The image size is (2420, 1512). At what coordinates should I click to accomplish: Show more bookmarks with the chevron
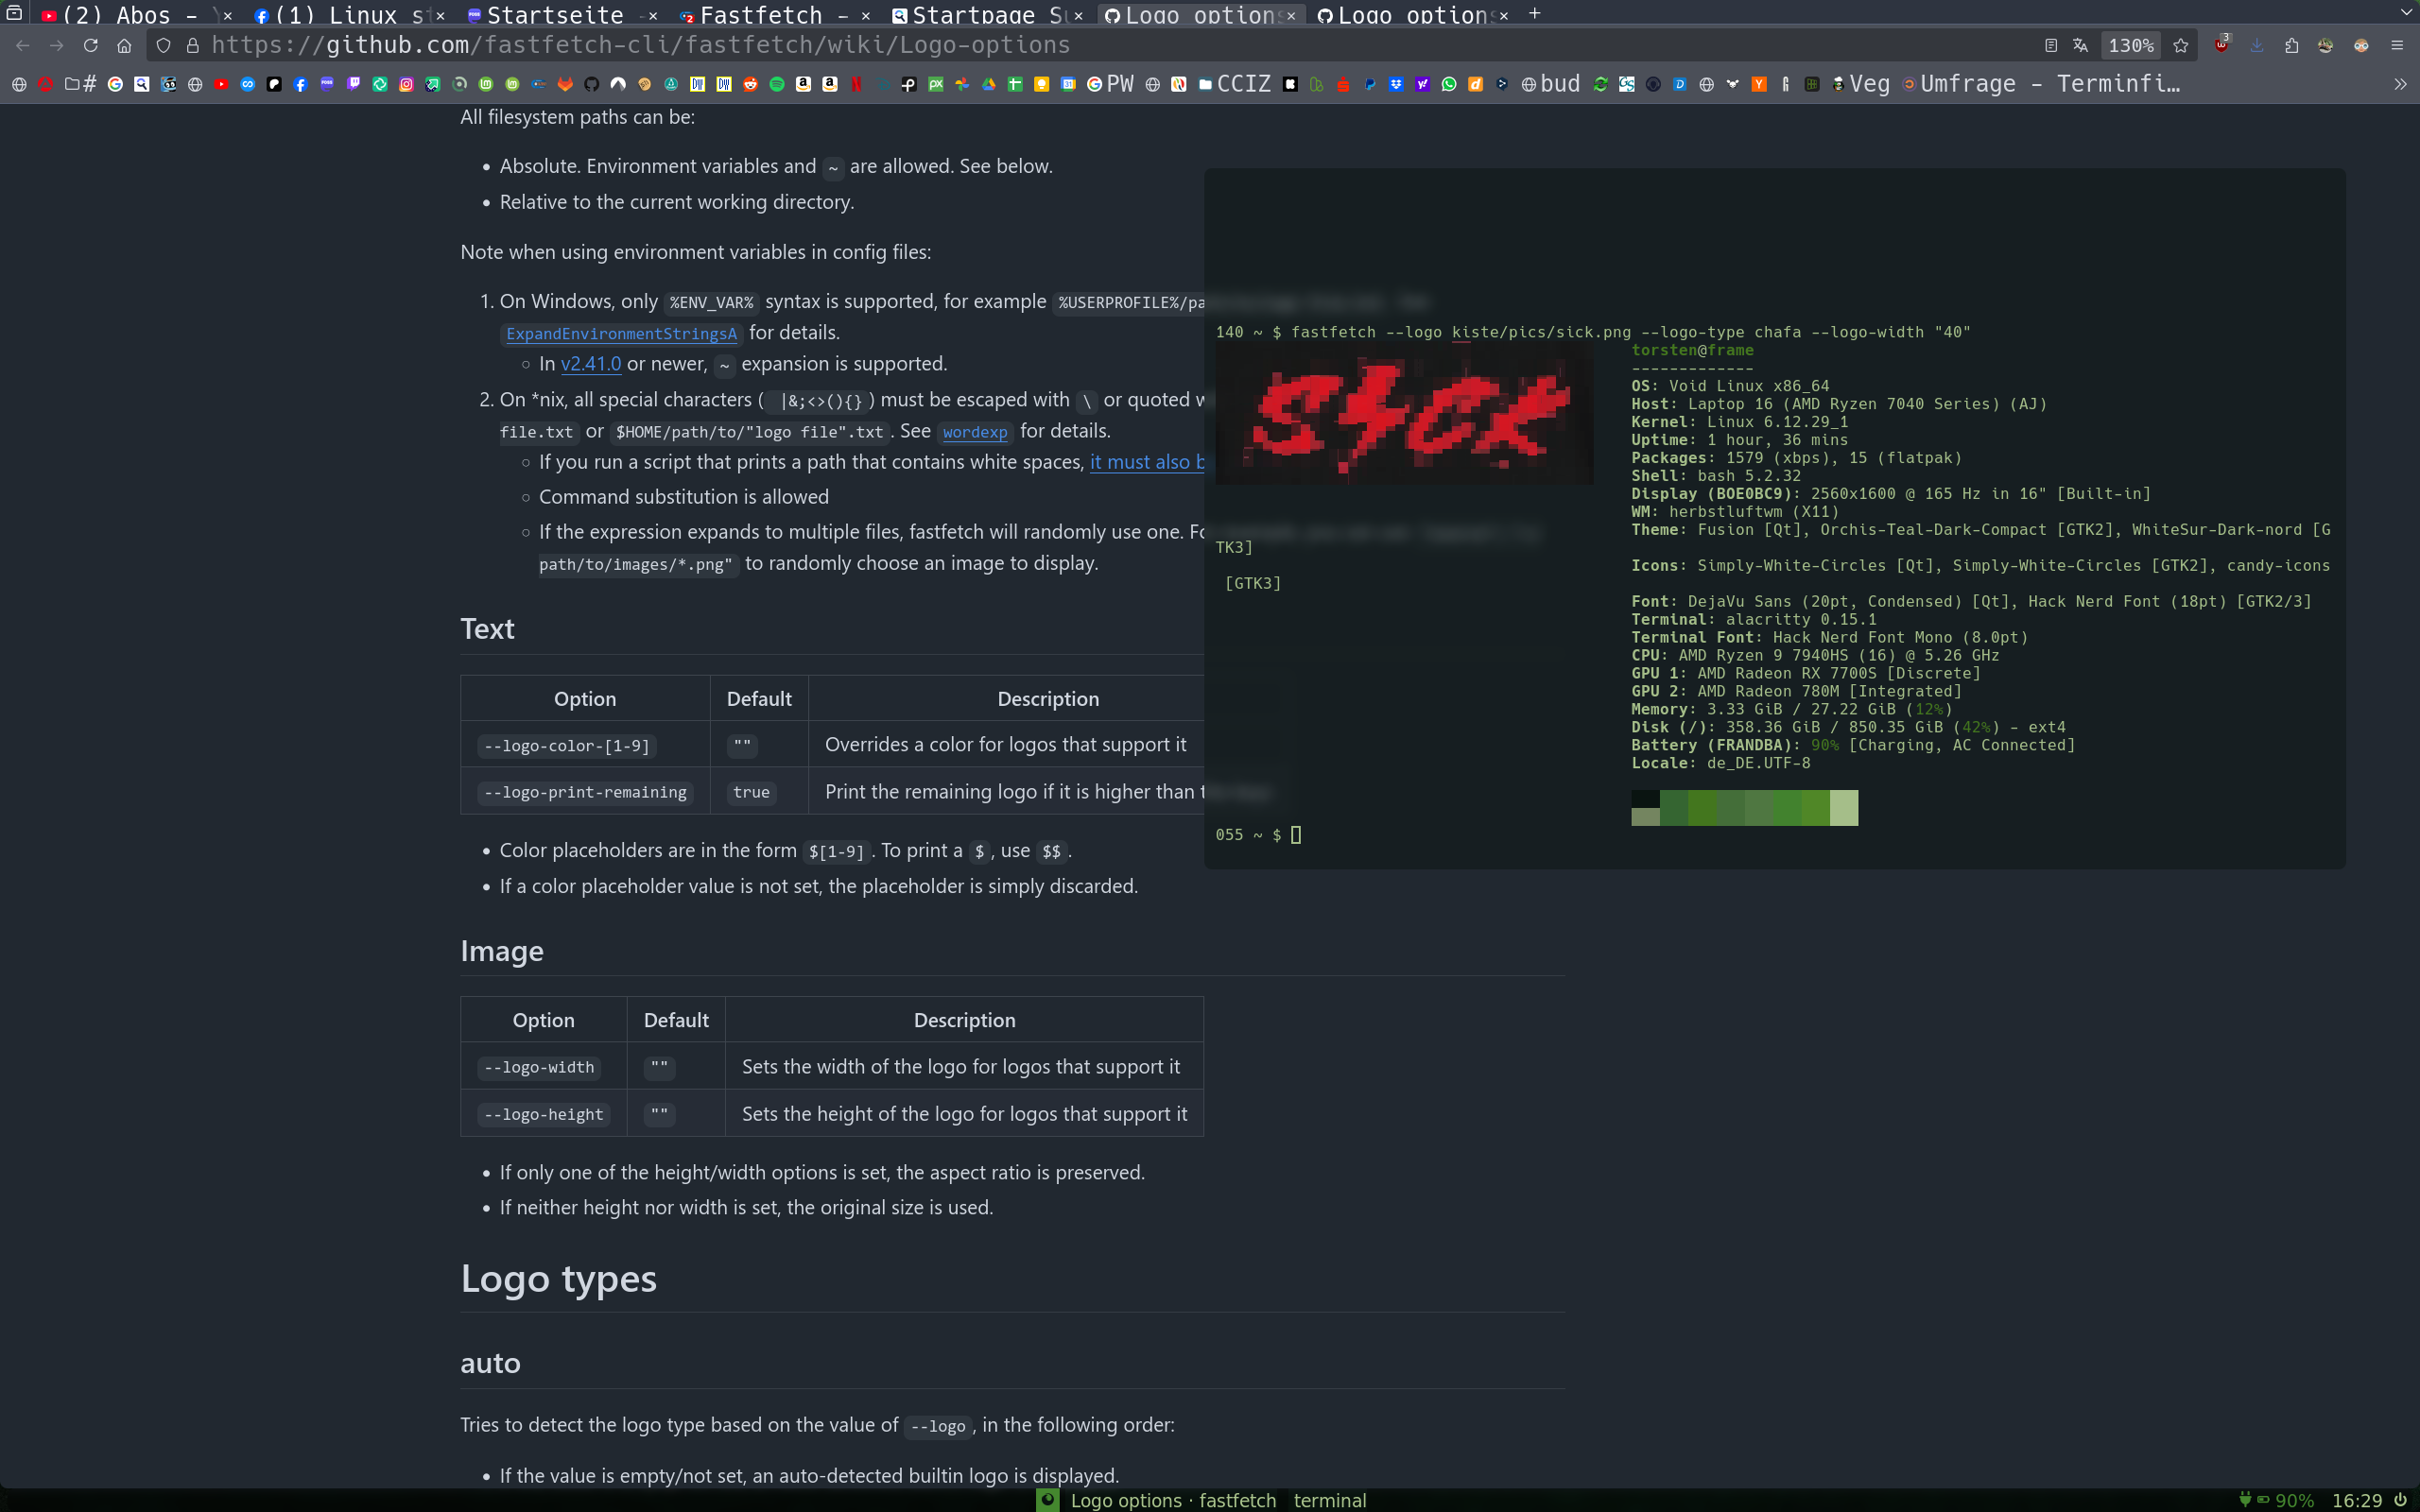coord(2400,84)
